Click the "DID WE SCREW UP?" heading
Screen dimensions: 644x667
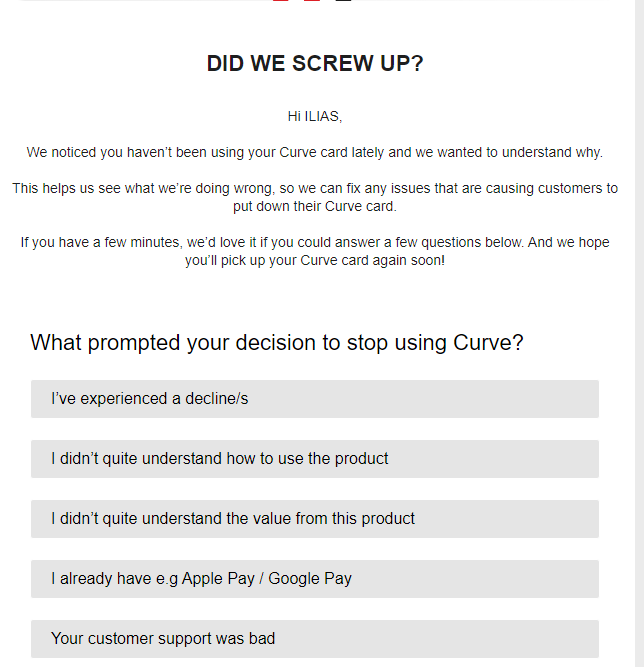pyautogui.click(x=315, y=63)
